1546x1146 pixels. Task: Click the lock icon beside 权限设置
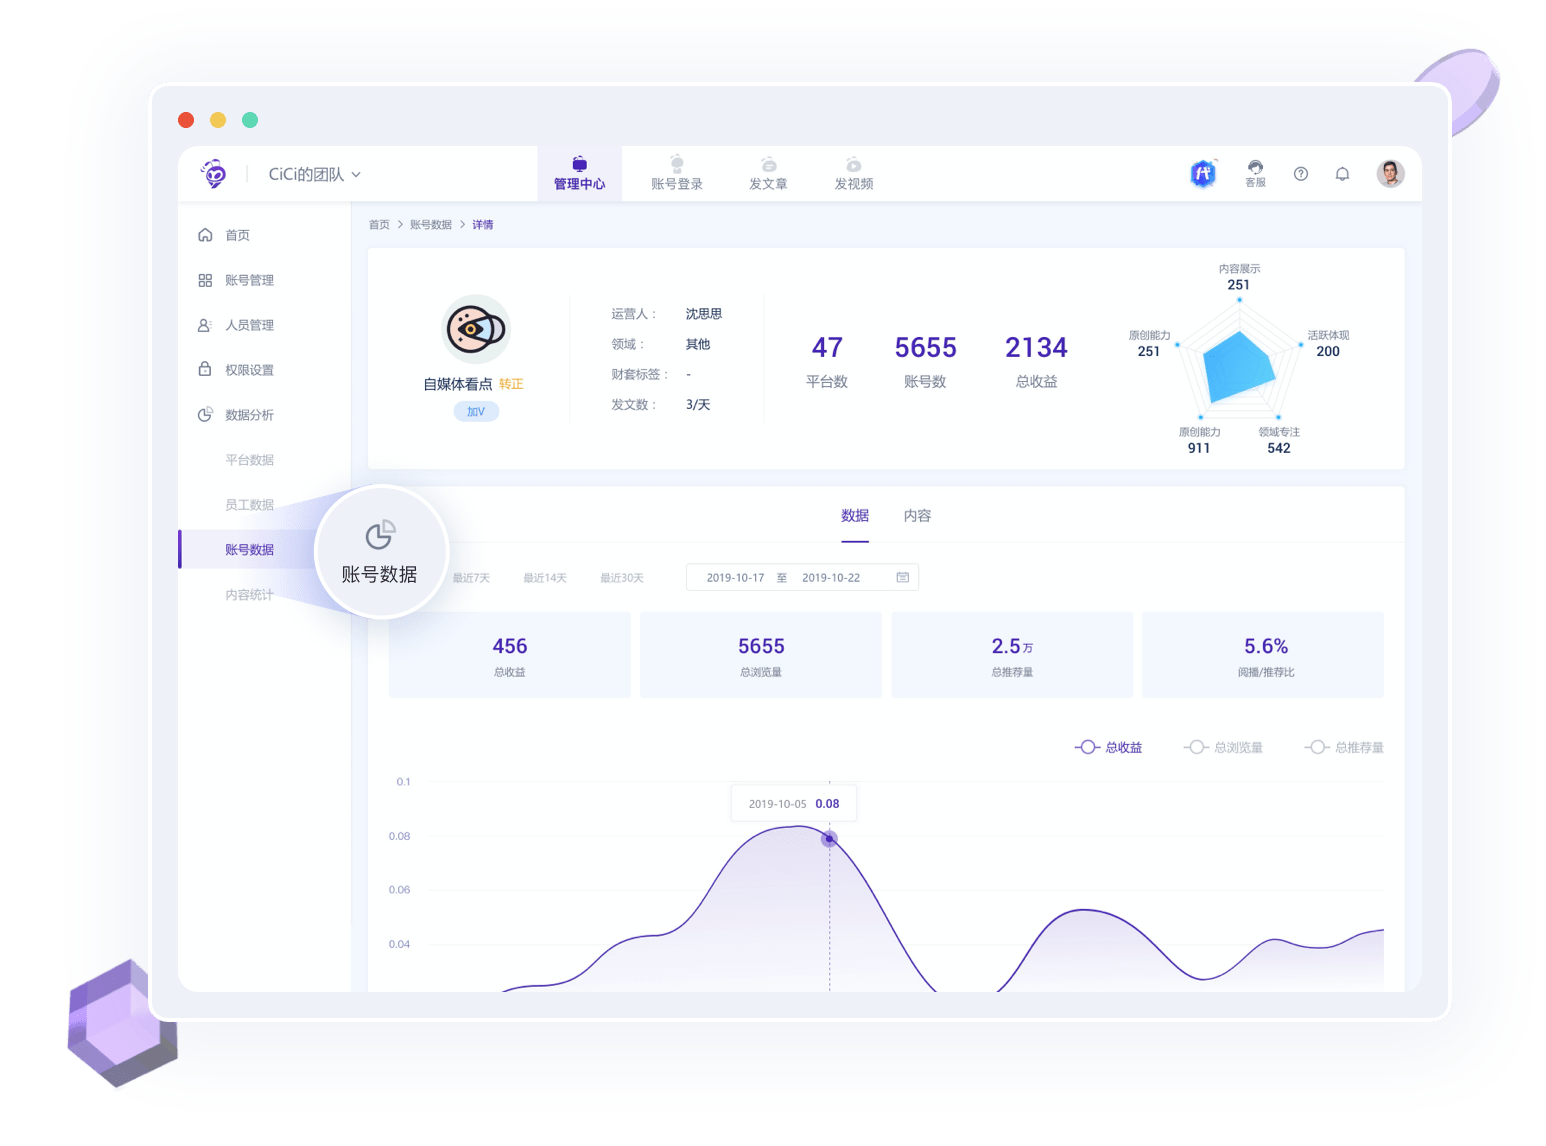tap(205, 369)
